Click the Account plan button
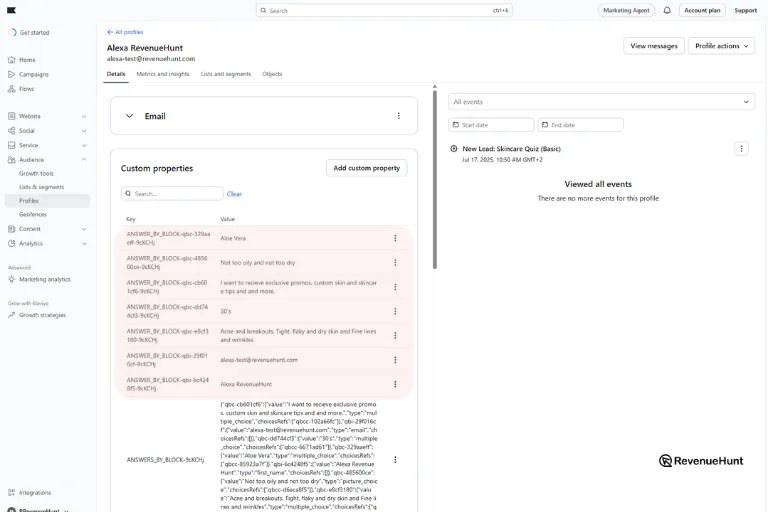This screenshot has width=768, height=512. 702,10
